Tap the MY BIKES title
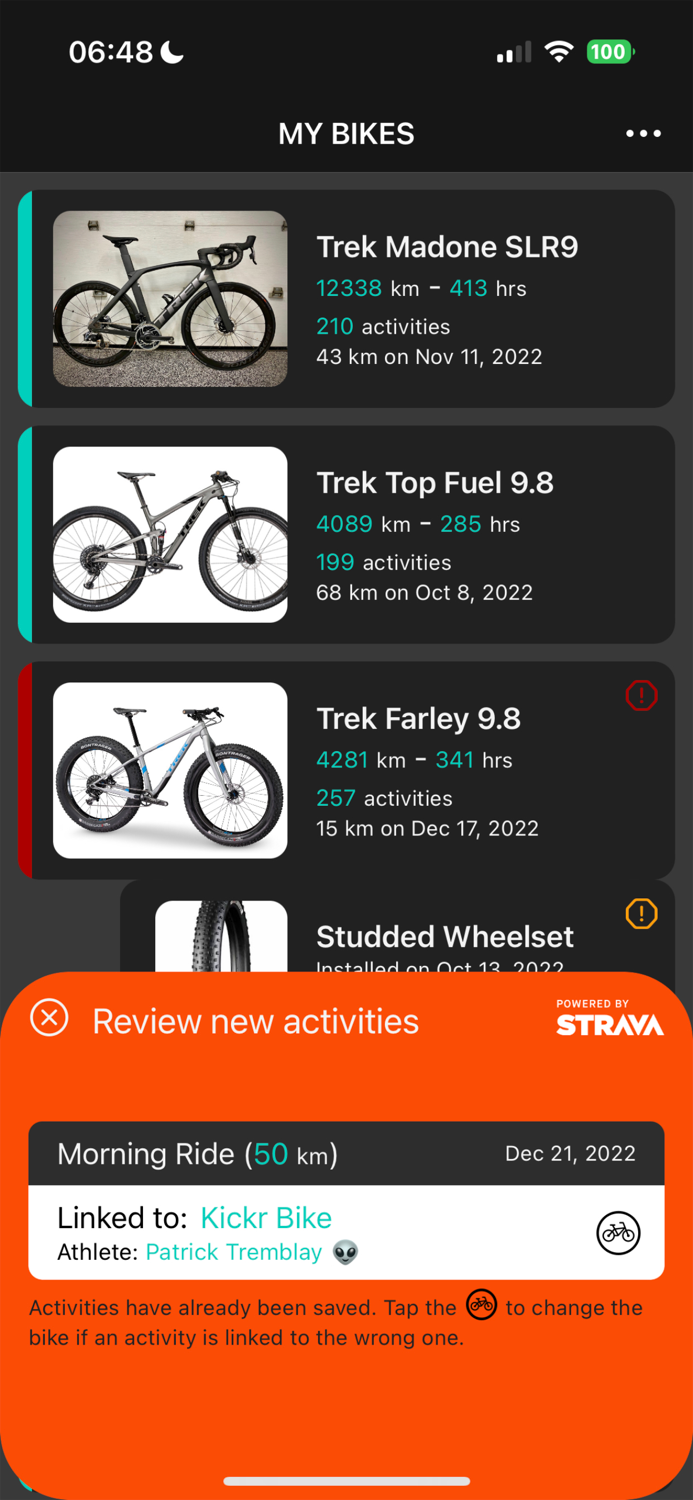Image resolution: width=693 pixels, height=1500 pixels. click(x=346, y=133)
